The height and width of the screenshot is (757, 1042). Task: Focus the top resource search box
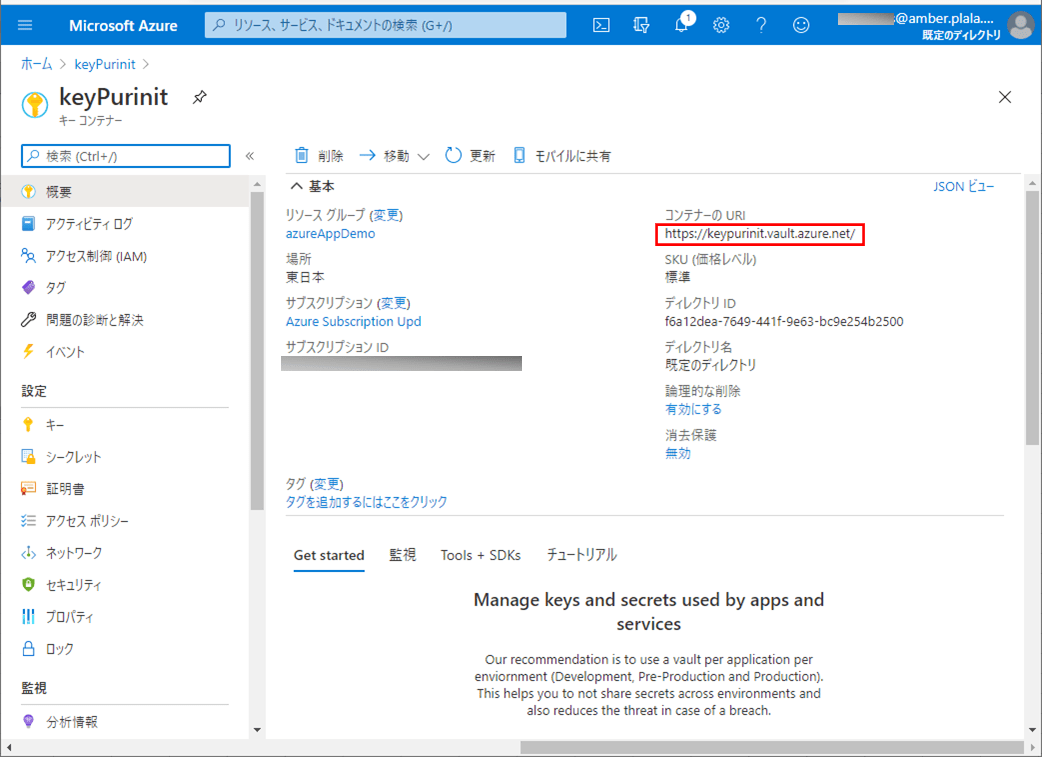pyautogui.click(x=385, y=25)
